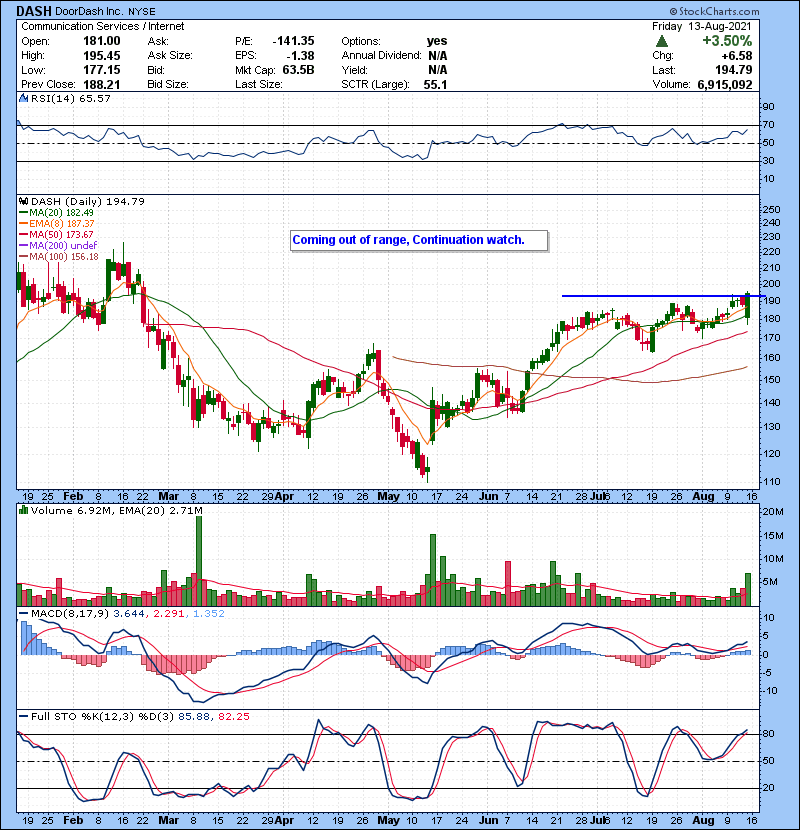The height and width of the screenshot is (830, 800).
Task: Click the NYSE exchange label
Action: [142, 12]
